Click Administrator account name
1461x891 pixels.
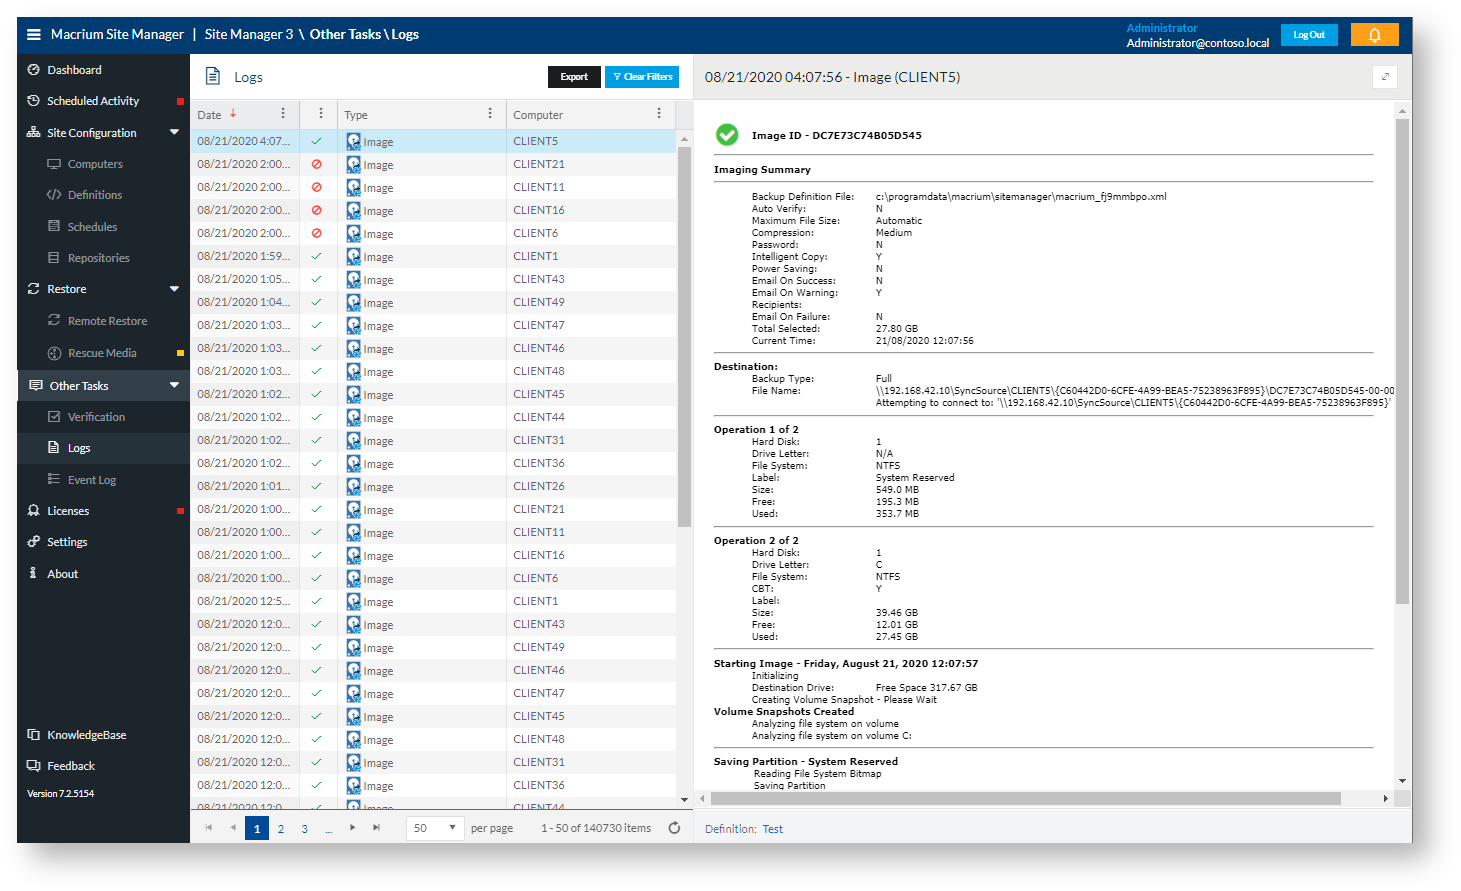point(1161,28)
